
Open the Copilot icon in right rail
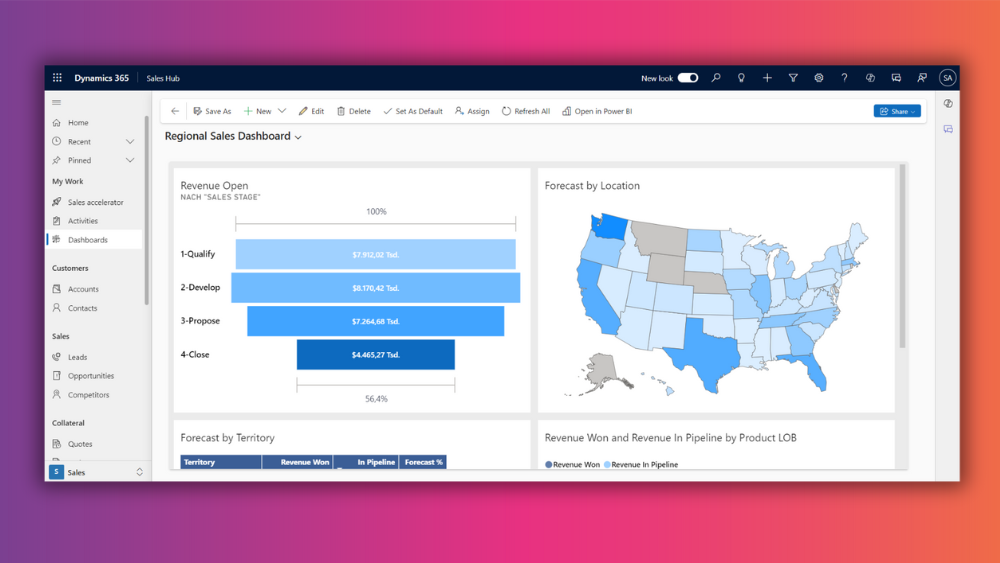pyautogui.click(x=948, y=103)
